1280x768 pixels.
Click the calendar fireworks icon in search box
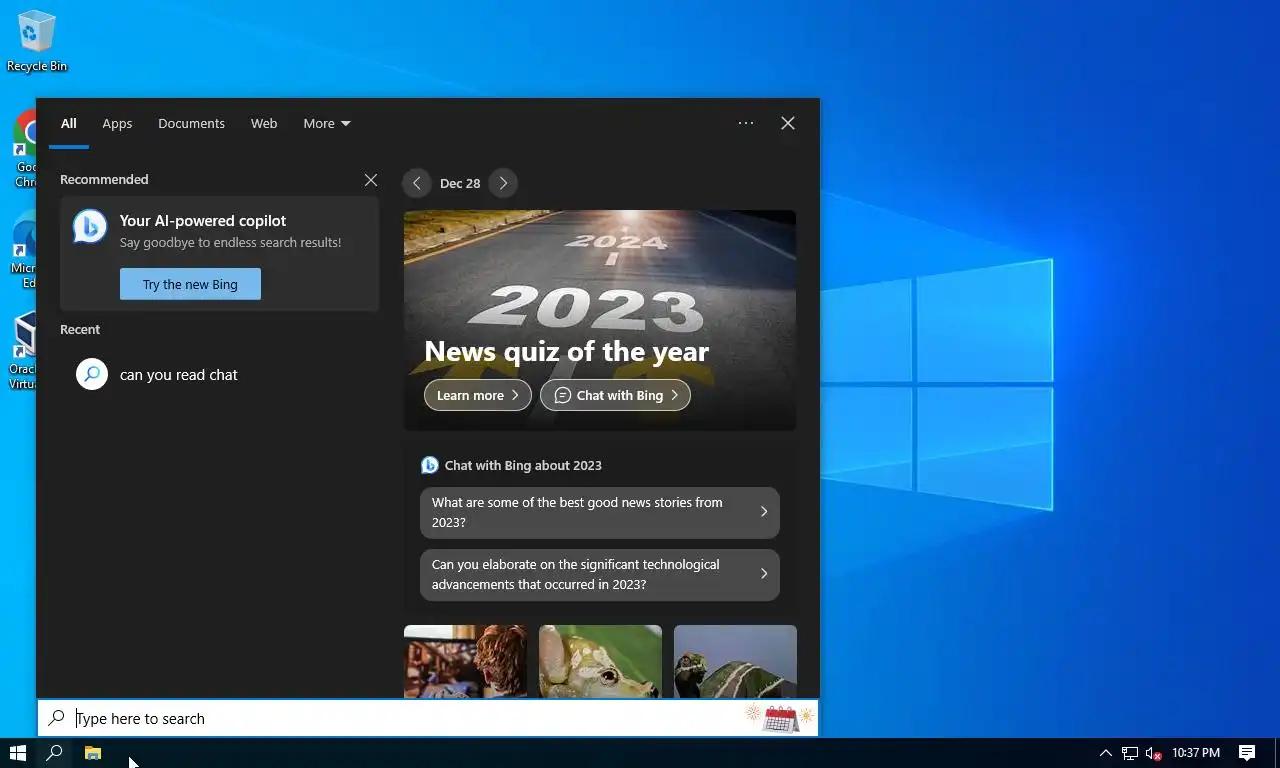pos(780,717)
